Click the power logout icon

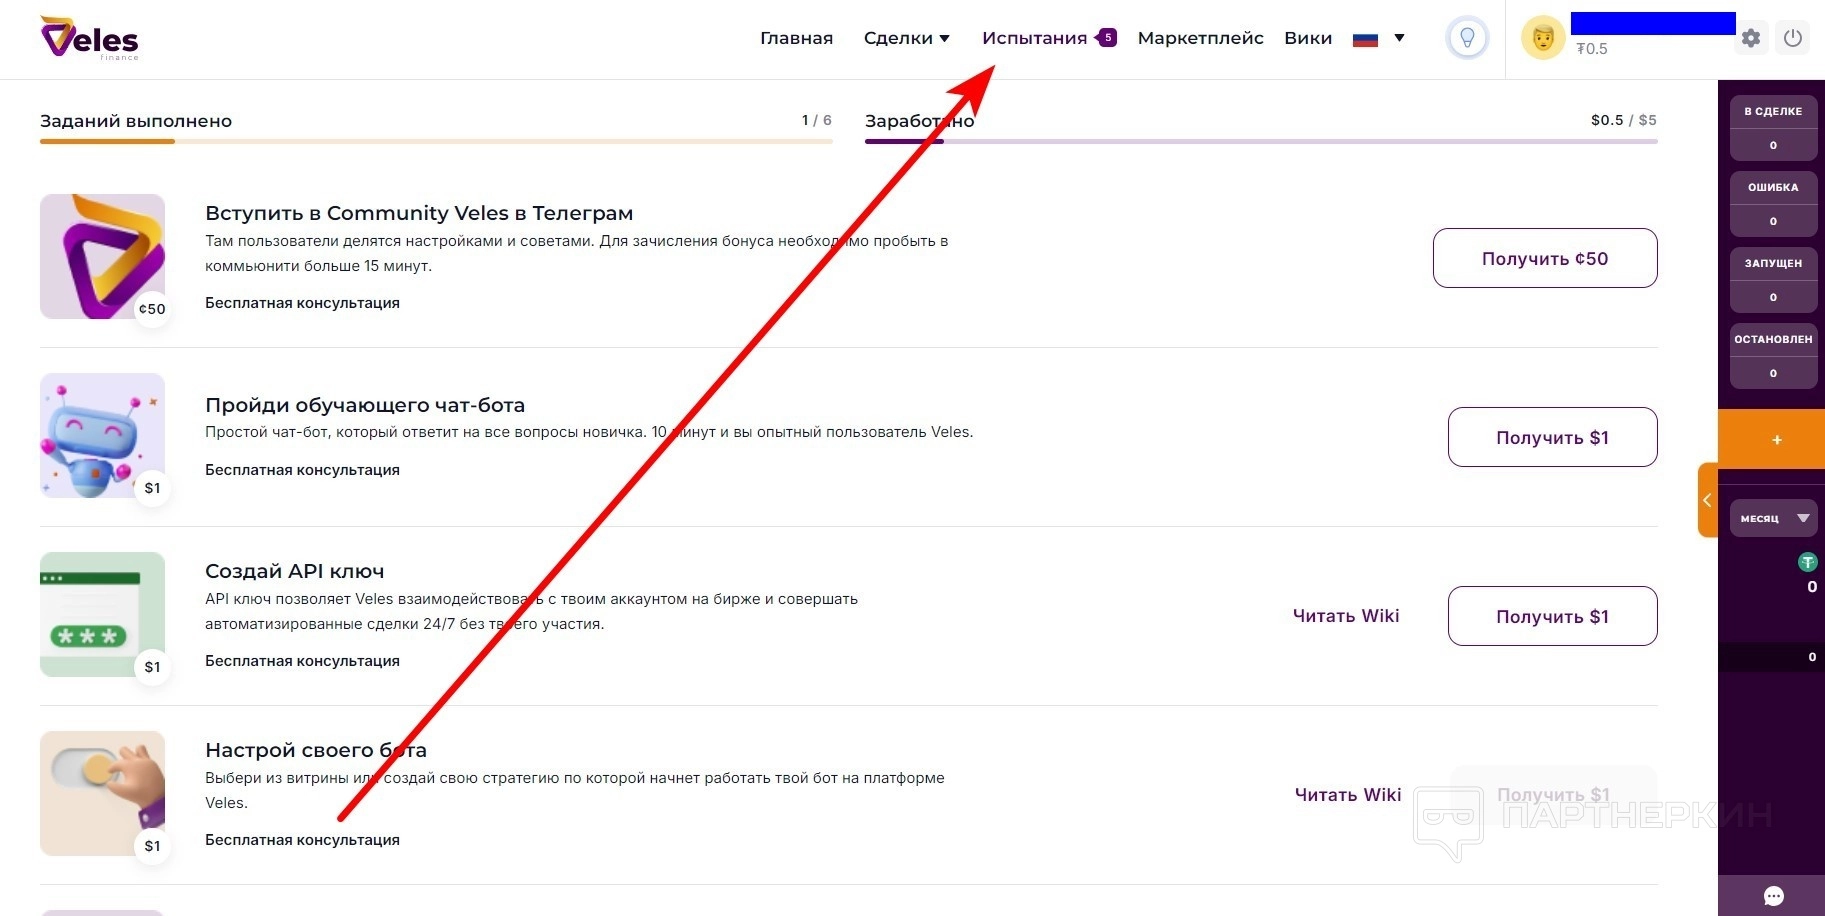[1793, 38]
